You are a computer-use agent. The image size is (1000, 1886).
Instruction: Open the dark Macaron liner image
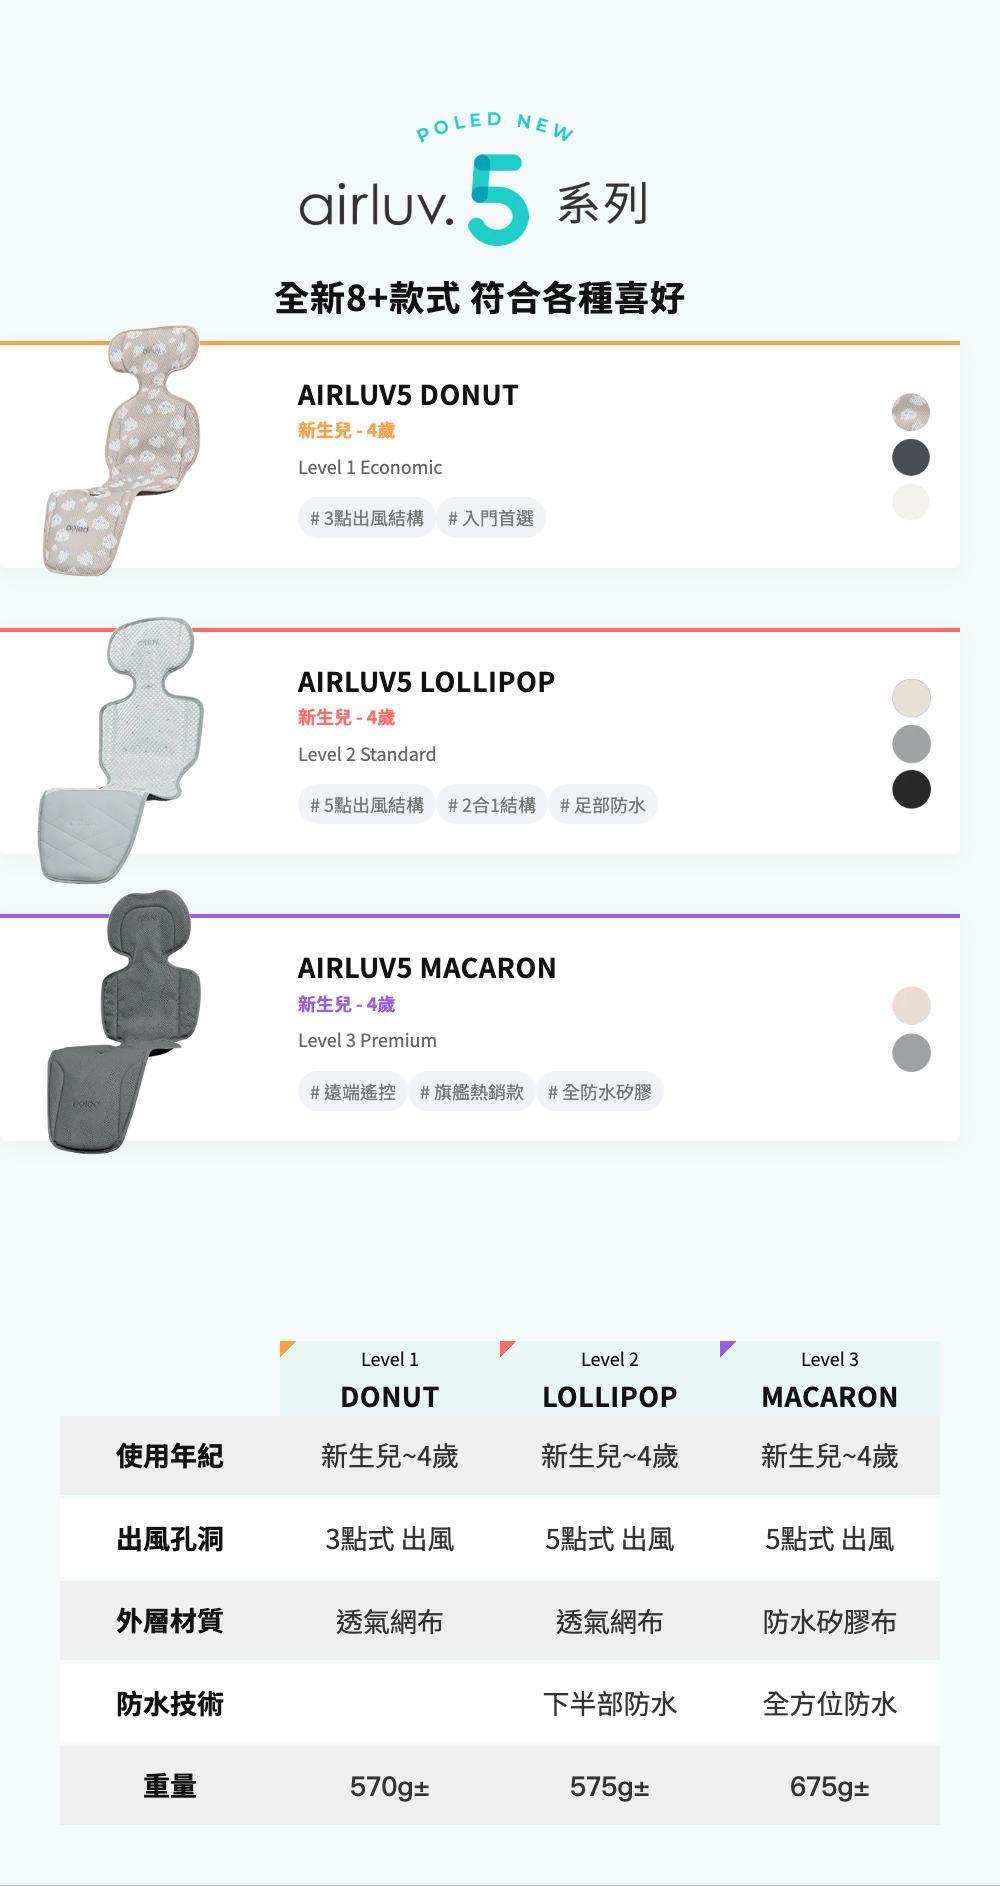(124, 1021)
